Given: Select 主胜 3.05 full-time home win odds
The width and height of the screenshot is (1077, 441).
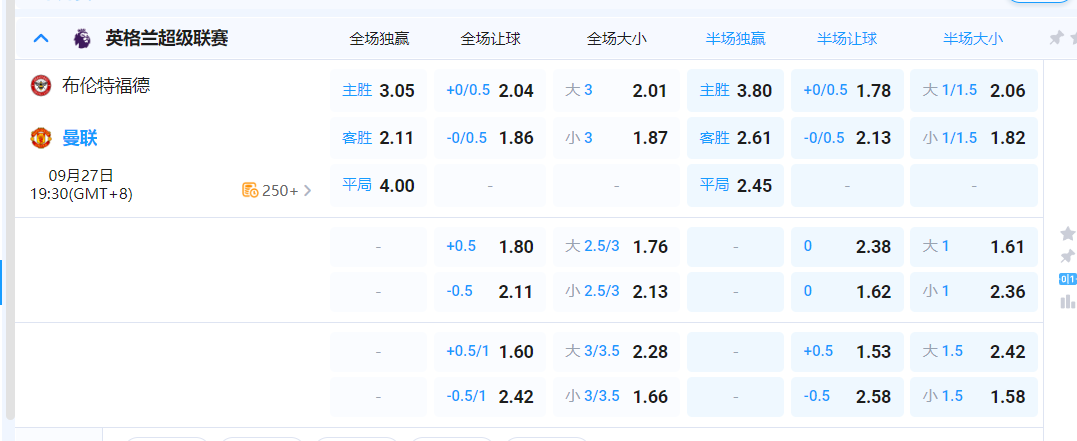Looking at the screenshot, I should coord(378,91).
